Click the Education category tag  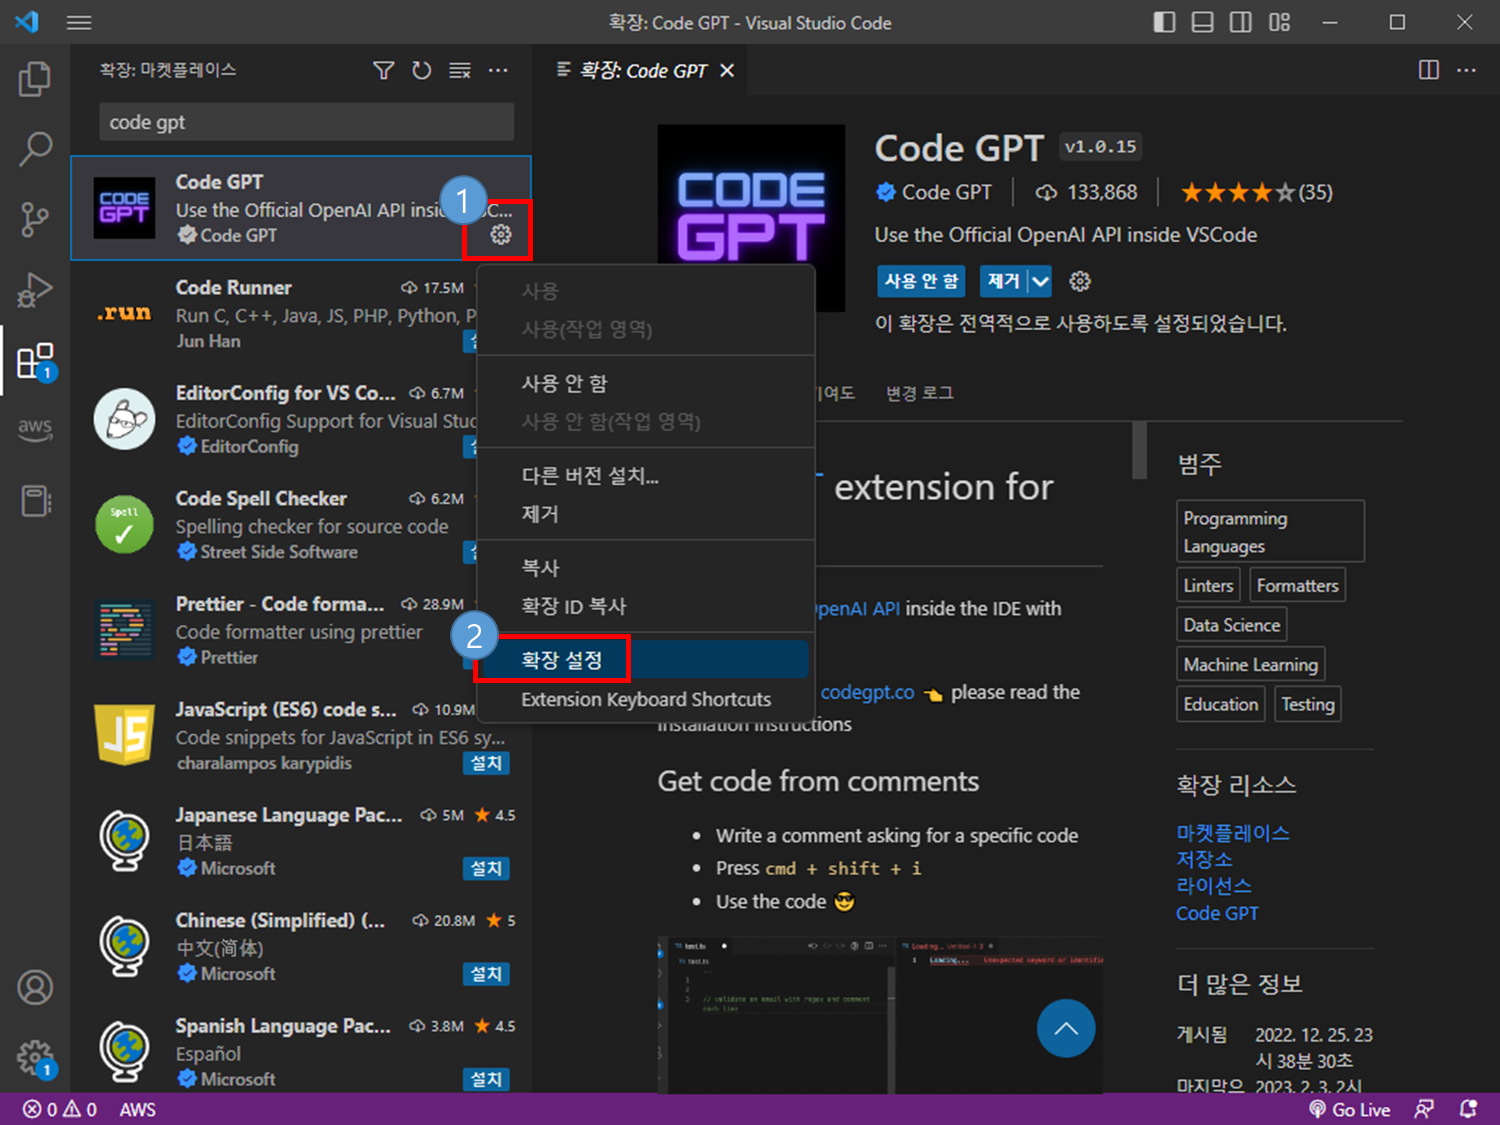(1220, 704)
